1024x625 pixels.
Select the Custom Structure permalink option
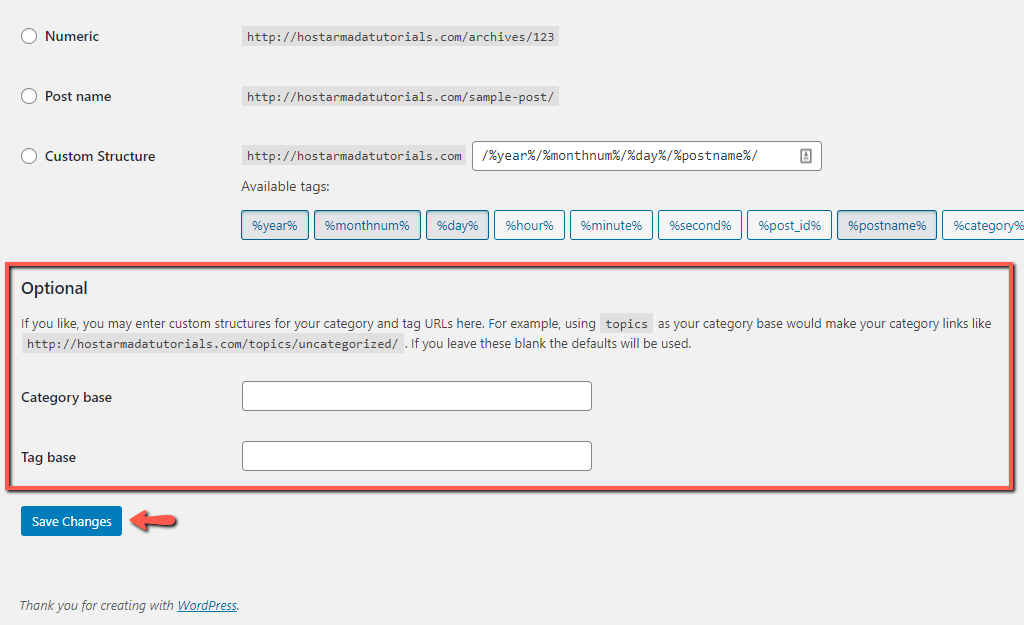28,156
